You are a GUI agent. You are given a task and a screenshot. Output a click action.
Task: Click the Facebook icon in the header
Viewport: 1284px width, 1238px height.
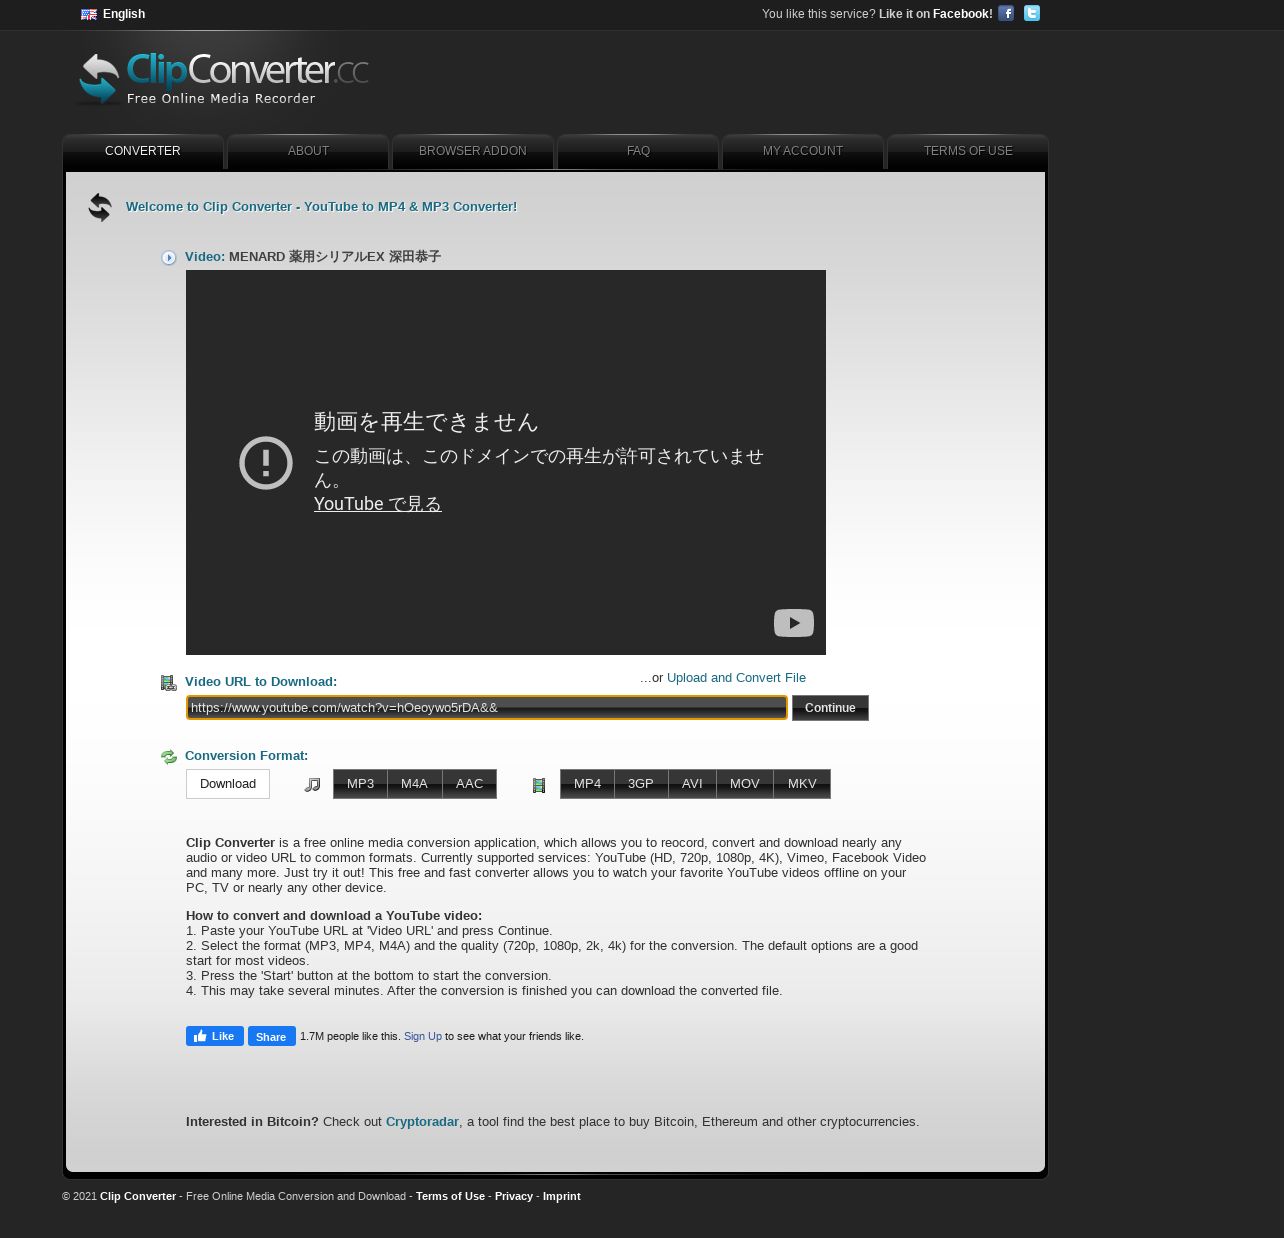point(1006,13)
